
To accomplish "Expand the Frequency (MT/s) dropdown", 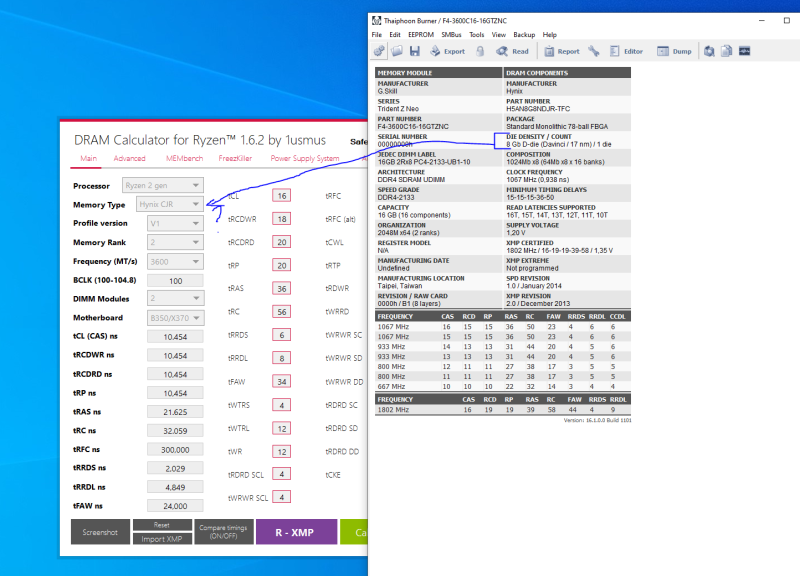I will click(x=175, y=262).
